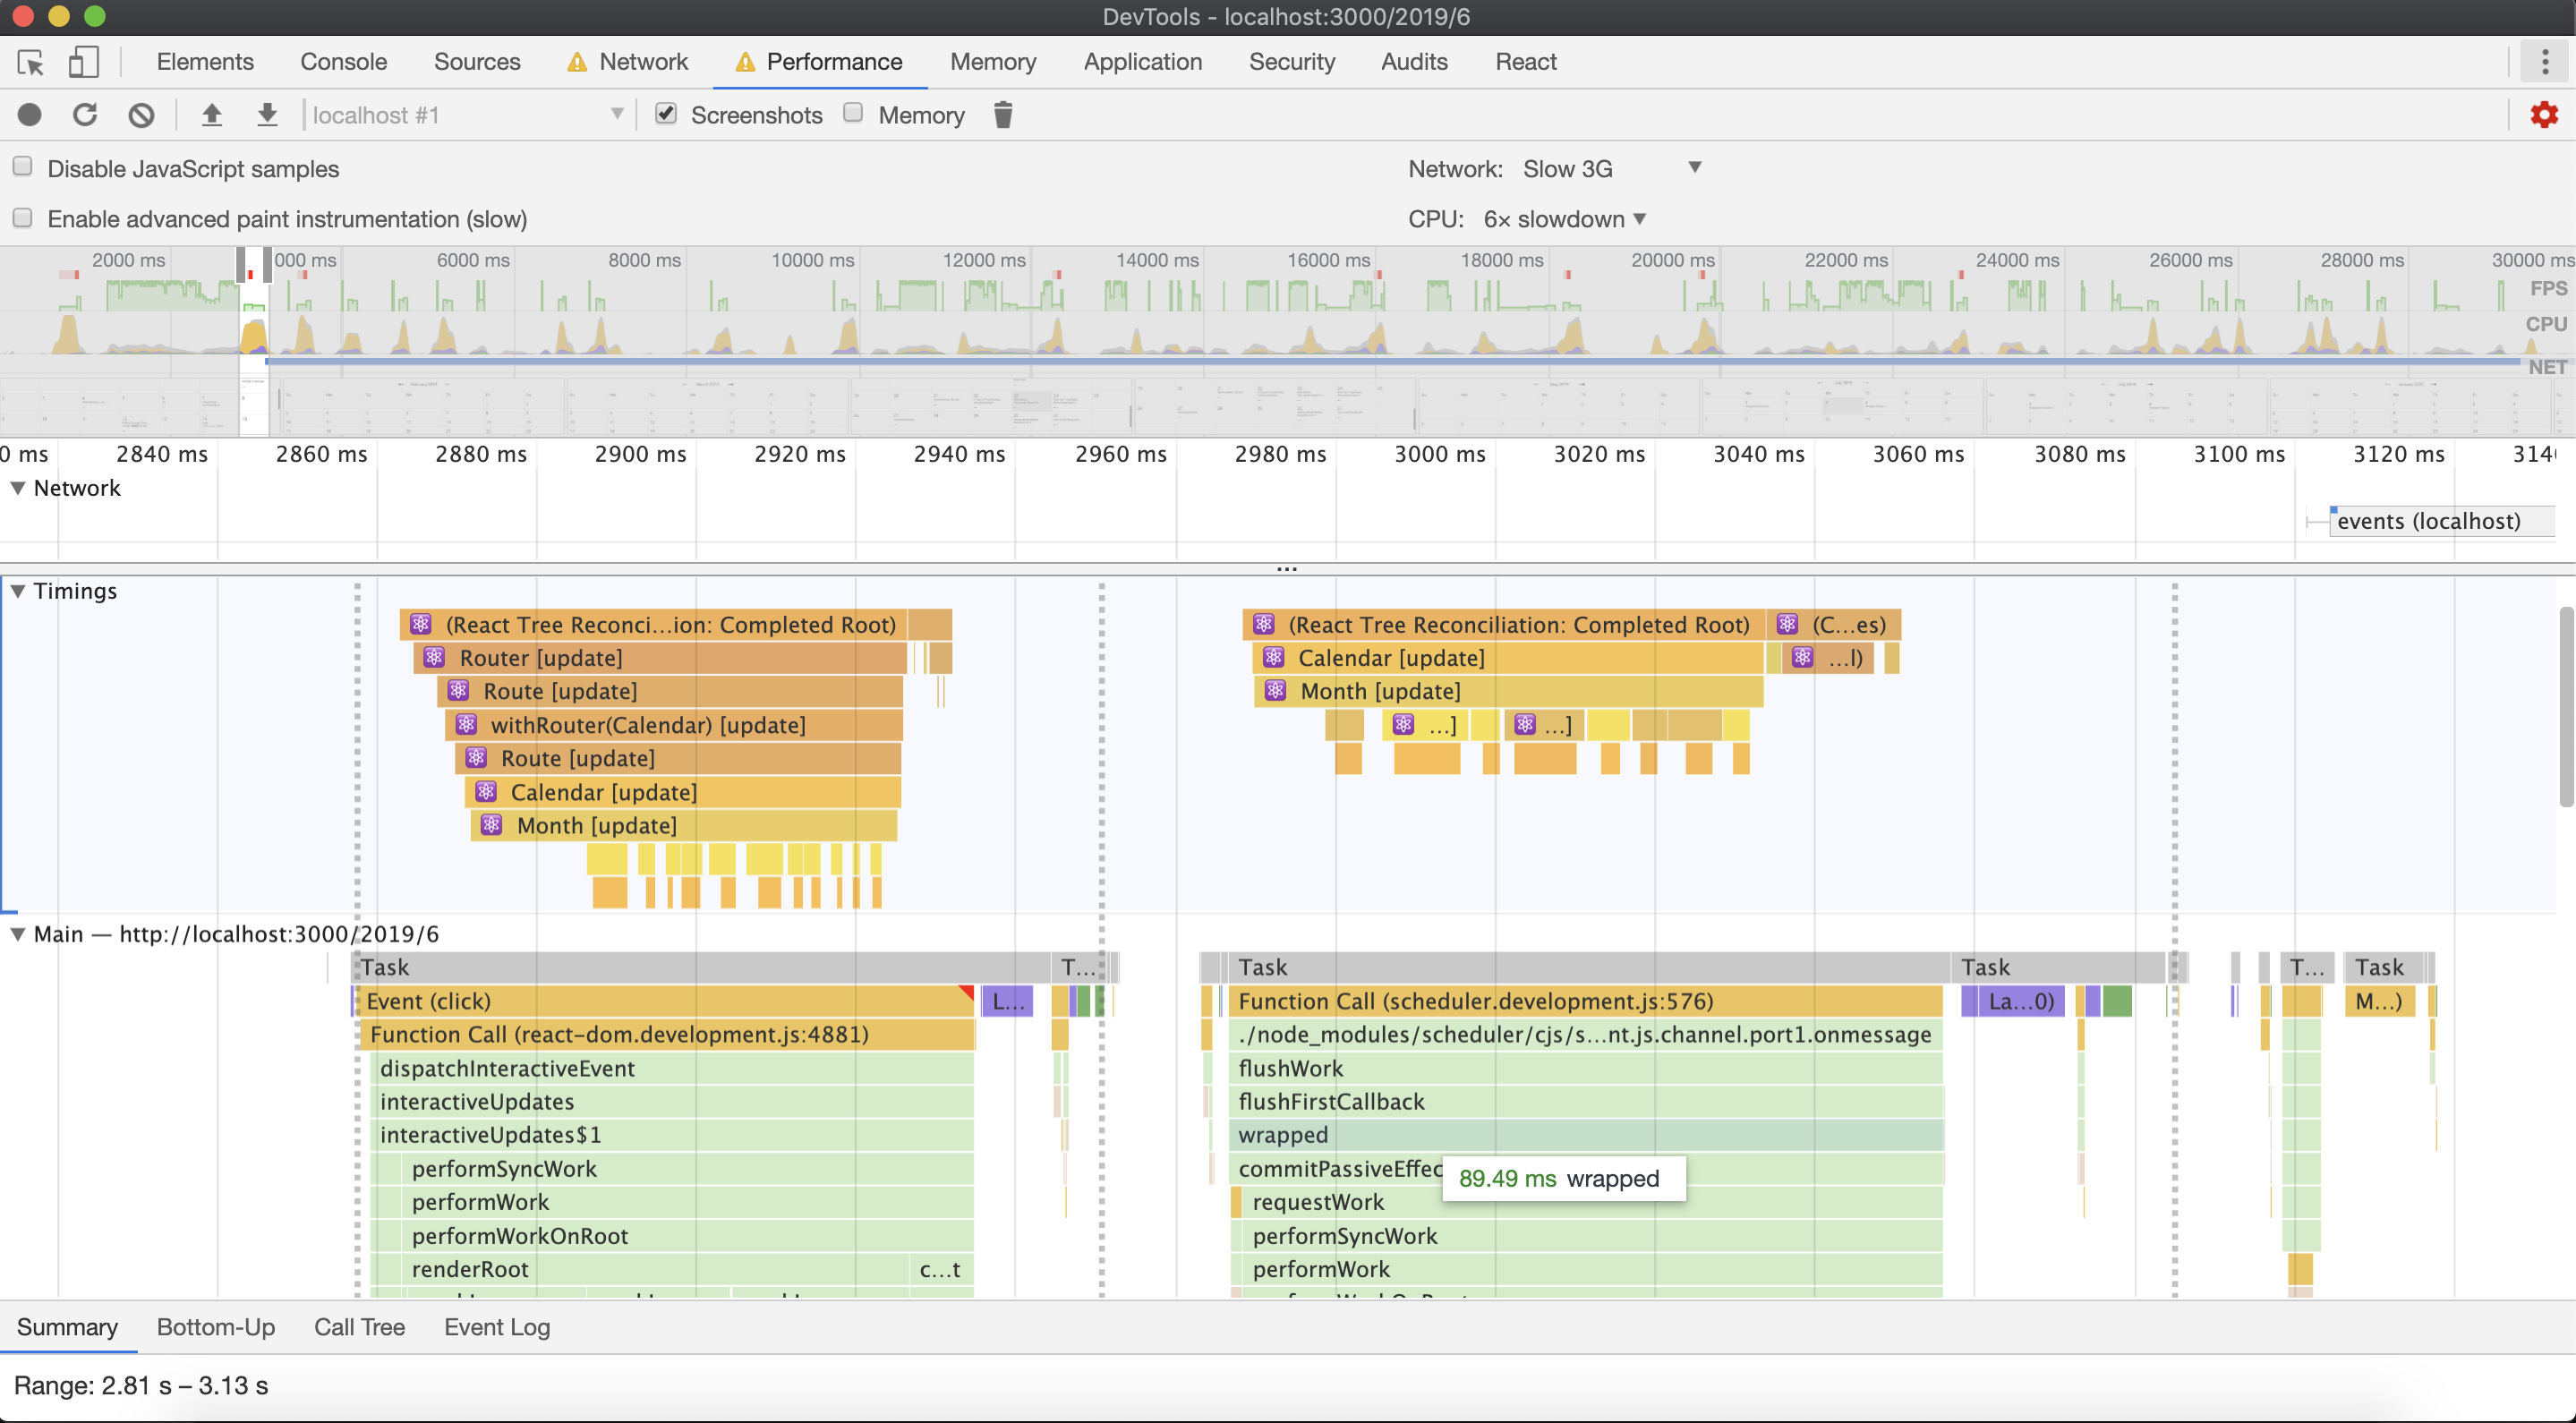
Task: Click the Record button
Action: pos(30,115)
